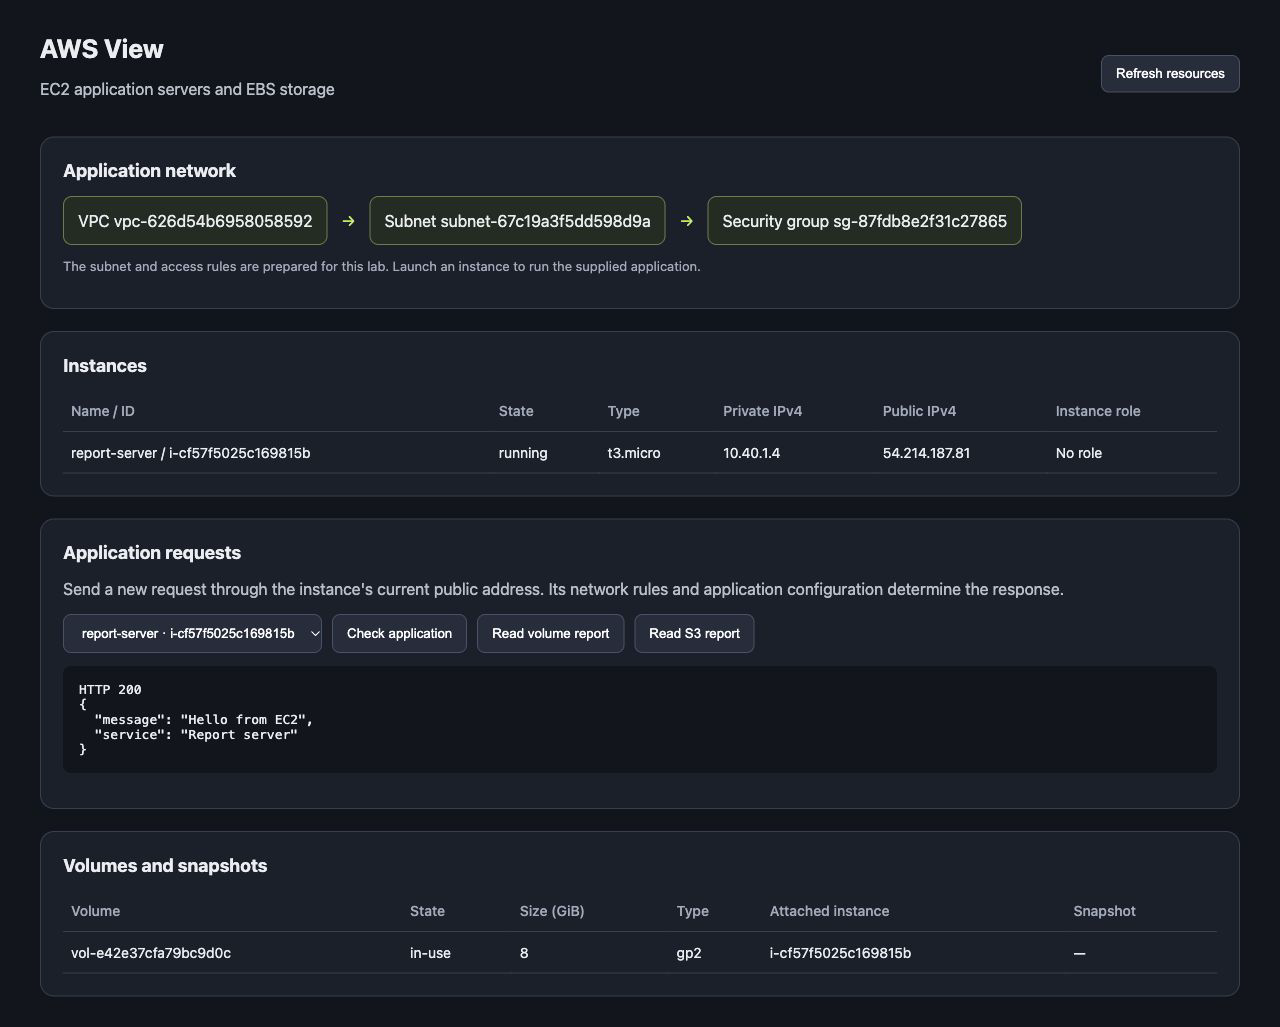Click the Snapshot column header

1104,911
